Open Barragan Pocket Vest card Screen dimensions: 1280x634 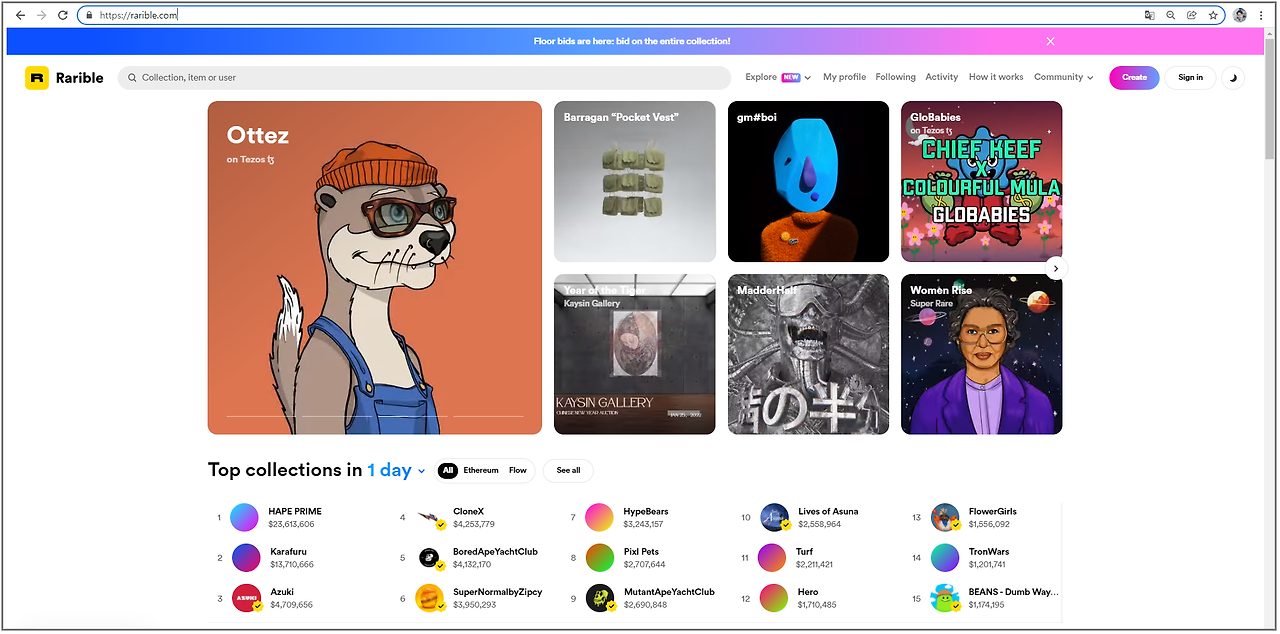click(635, 182)
